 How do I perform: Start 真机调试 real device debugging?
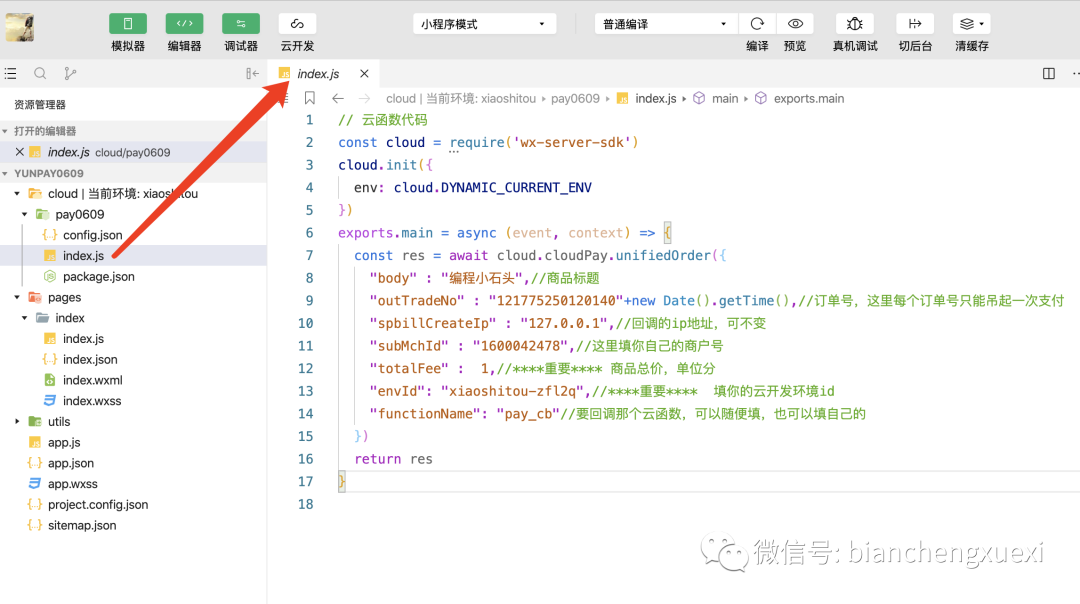(854, 23)
